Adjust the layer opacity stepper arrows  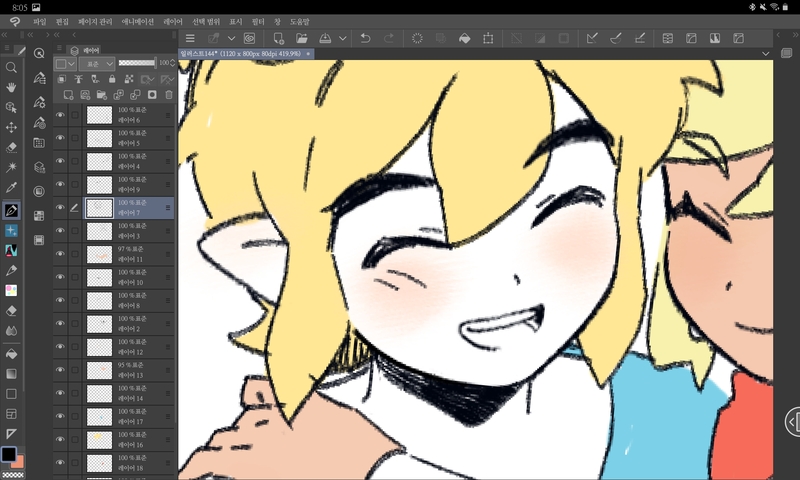click(x=172, y=63)
